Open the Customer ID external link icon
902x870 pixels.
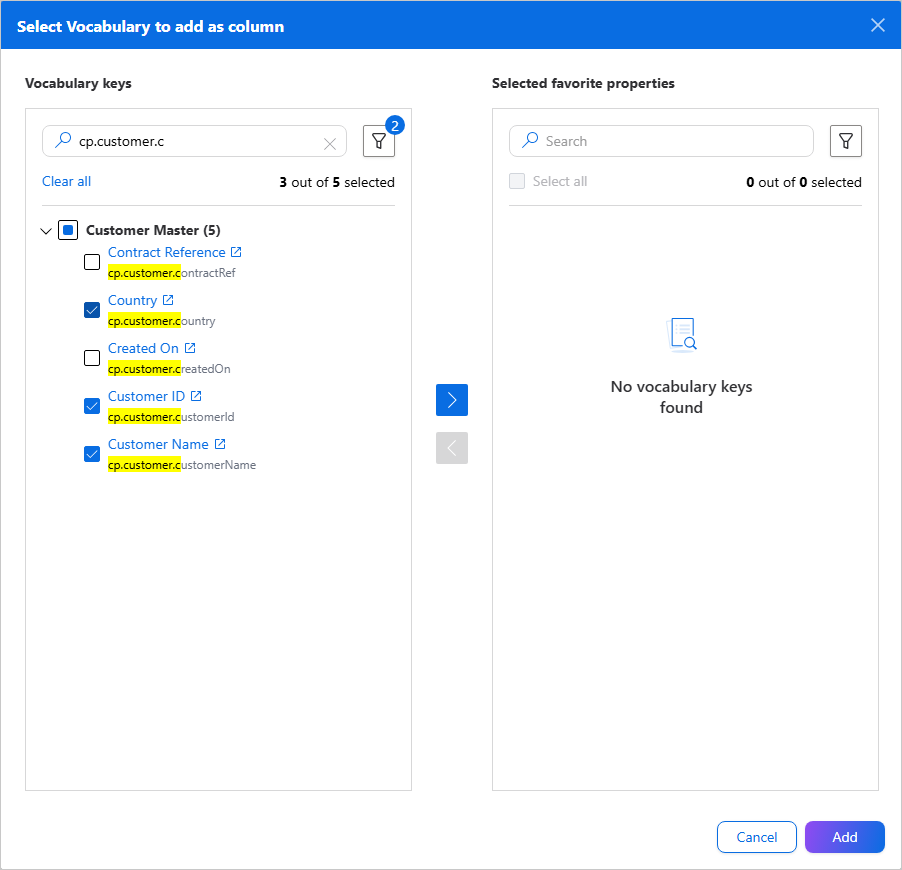196,396
